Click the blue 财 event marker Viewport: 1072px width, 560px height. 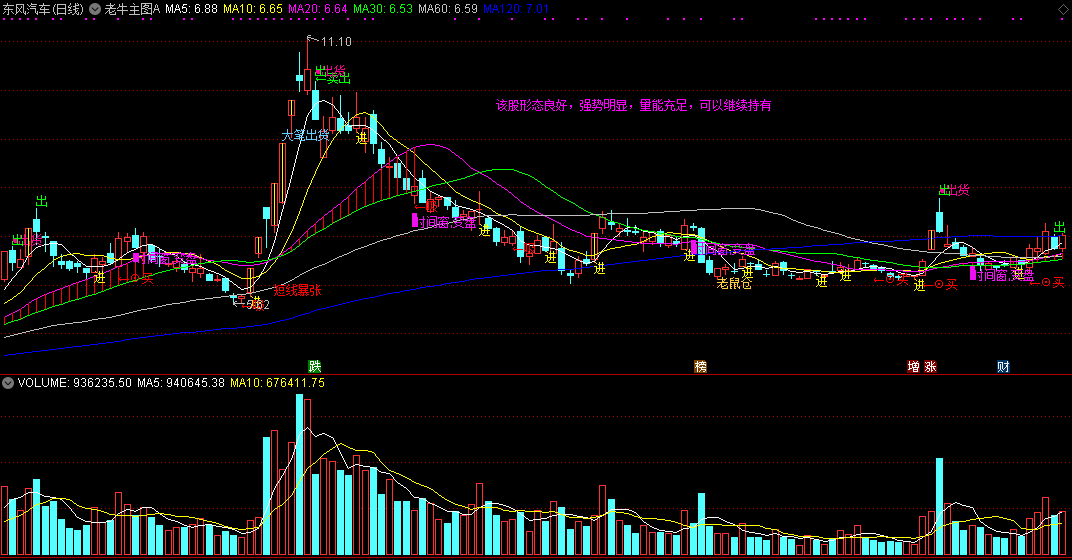click(x=1003, y=366)
